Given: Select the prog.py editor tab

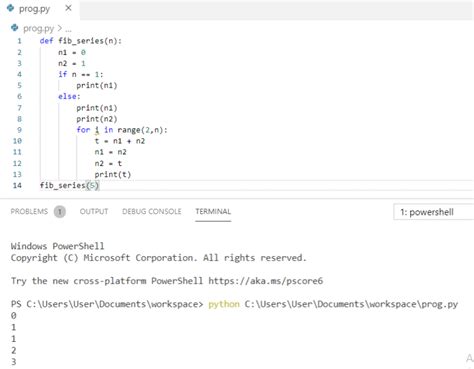Looking at the screenshot, I should (39, 9).
